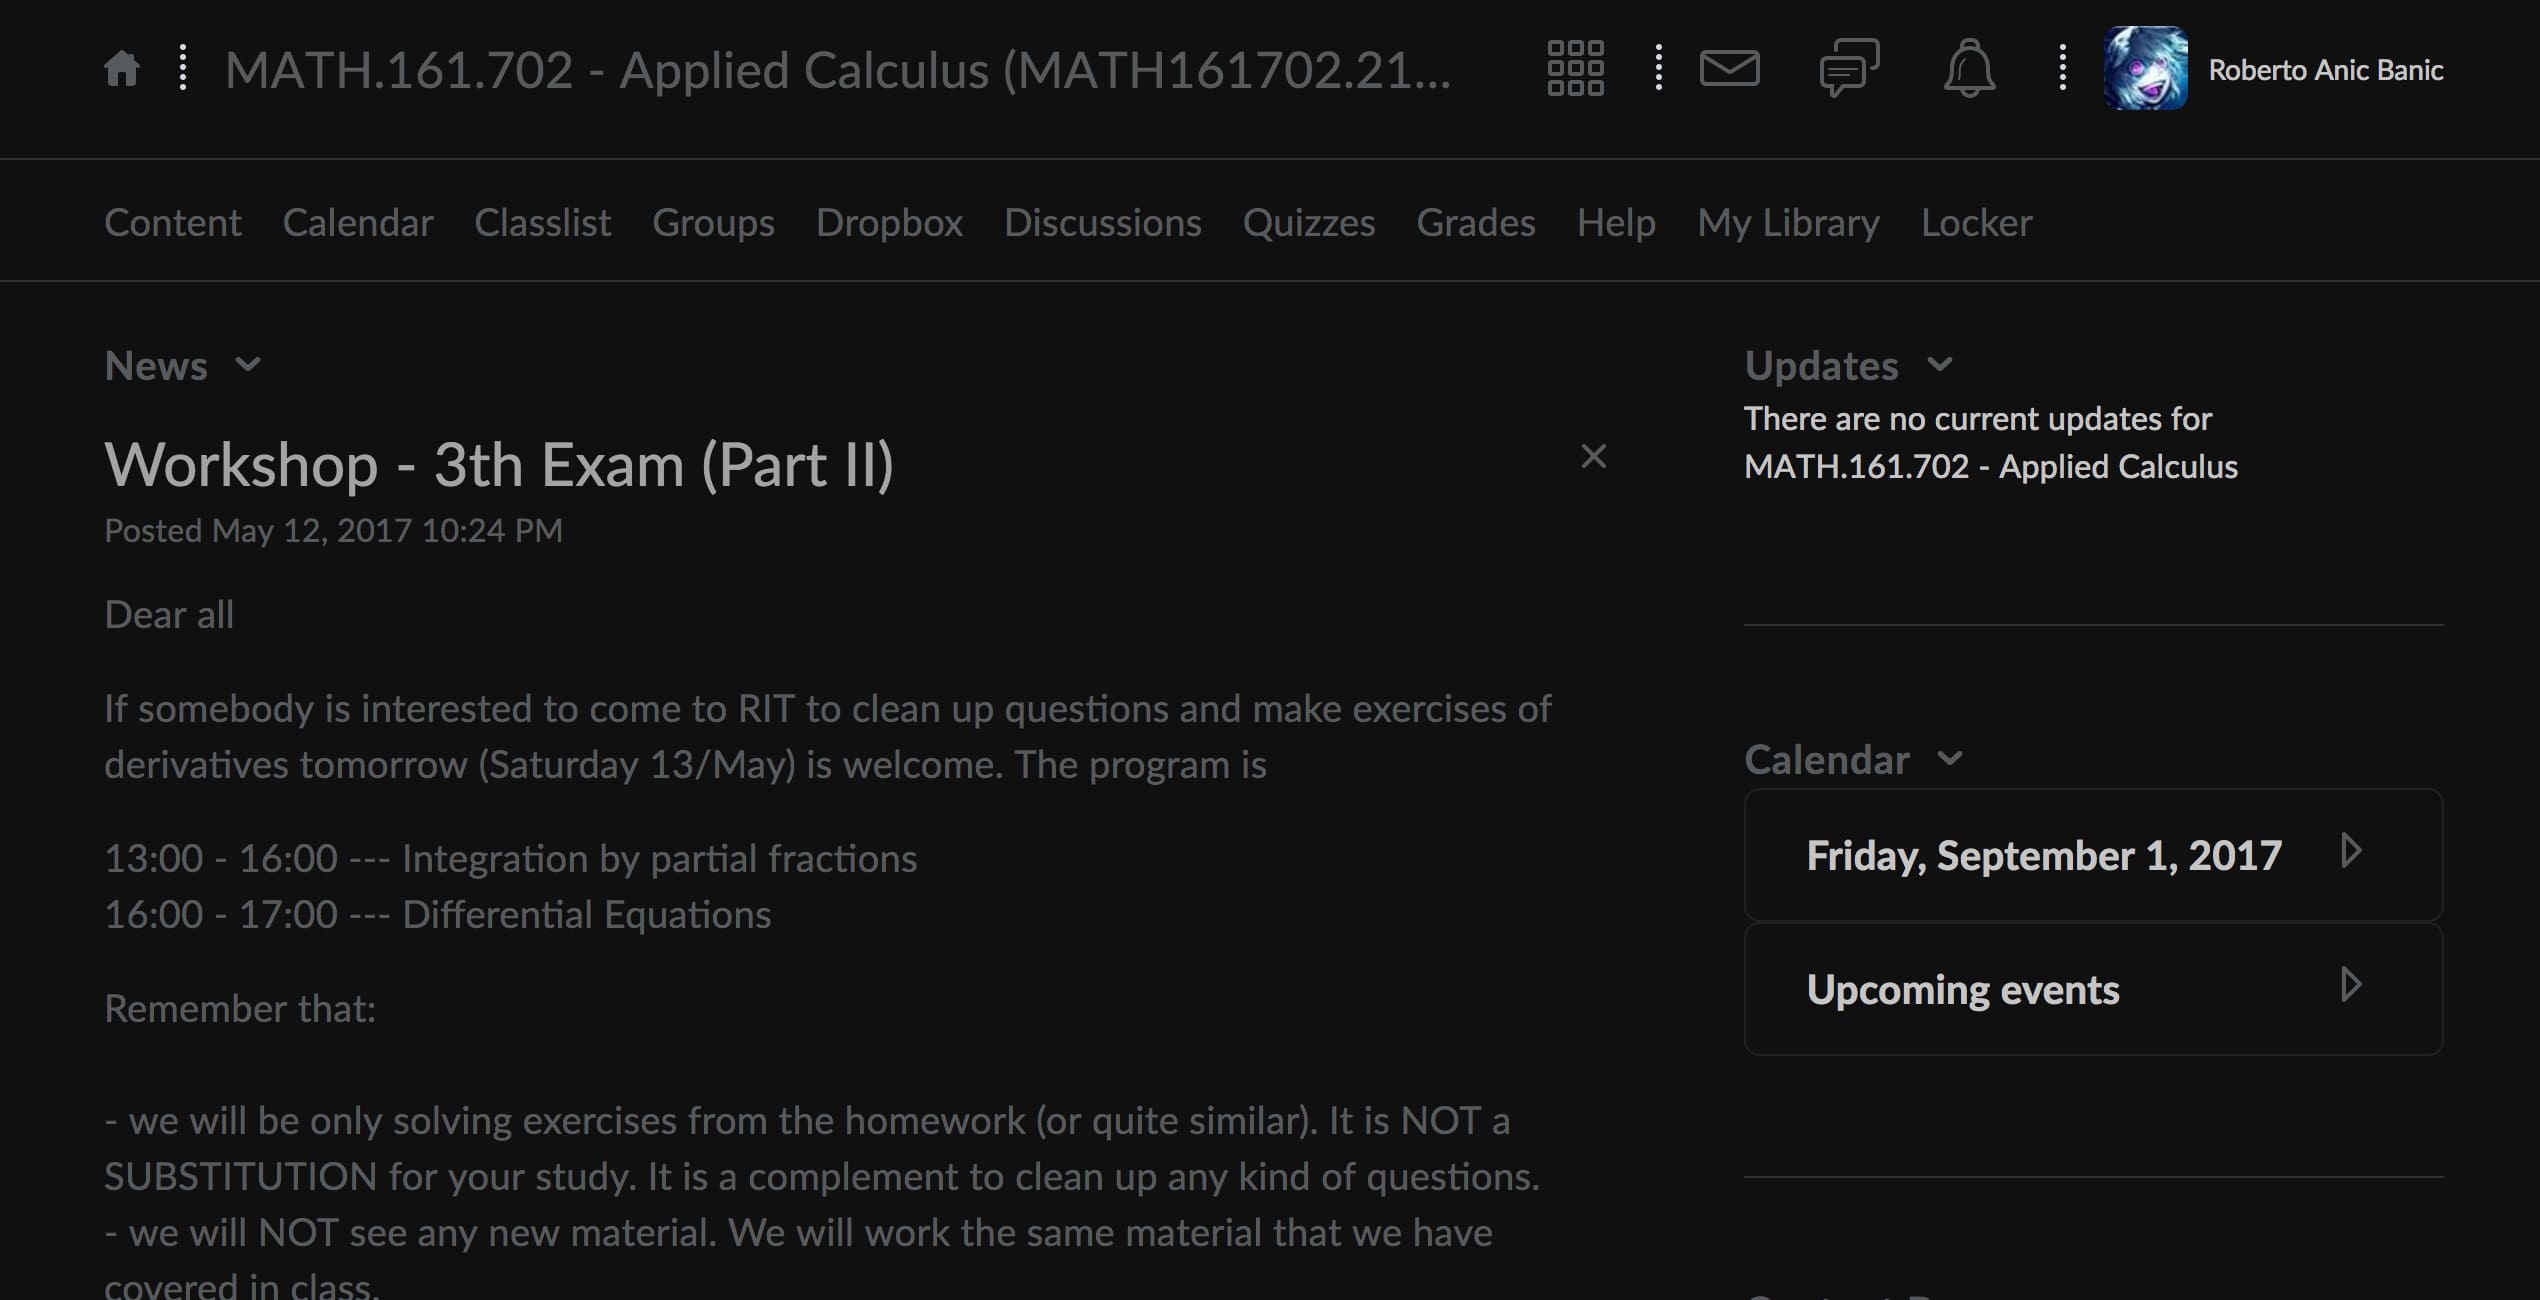Open the Updates widget dropdown chevron
The height and width of the screenshot is (1300, 2540).
[x=1939, y=365]
